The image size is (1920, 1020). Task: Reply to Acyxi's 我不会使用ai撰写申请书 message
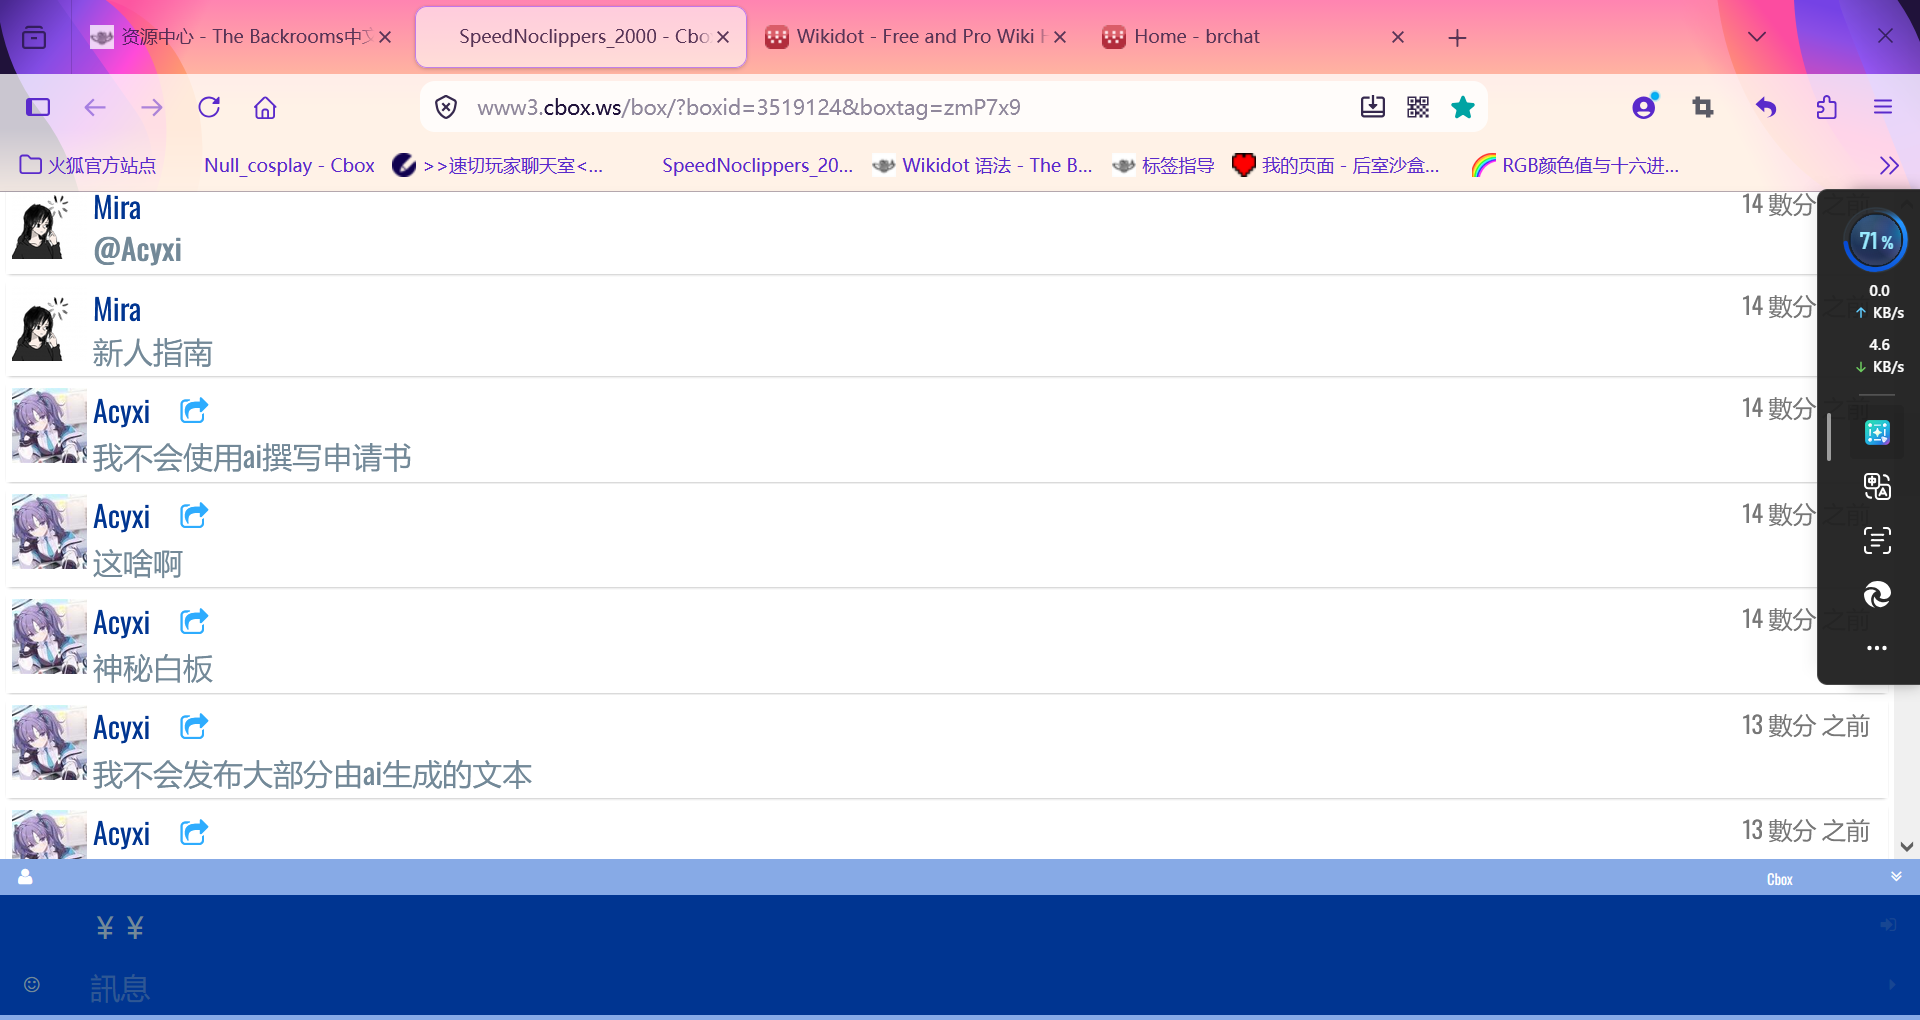[194, 410]
